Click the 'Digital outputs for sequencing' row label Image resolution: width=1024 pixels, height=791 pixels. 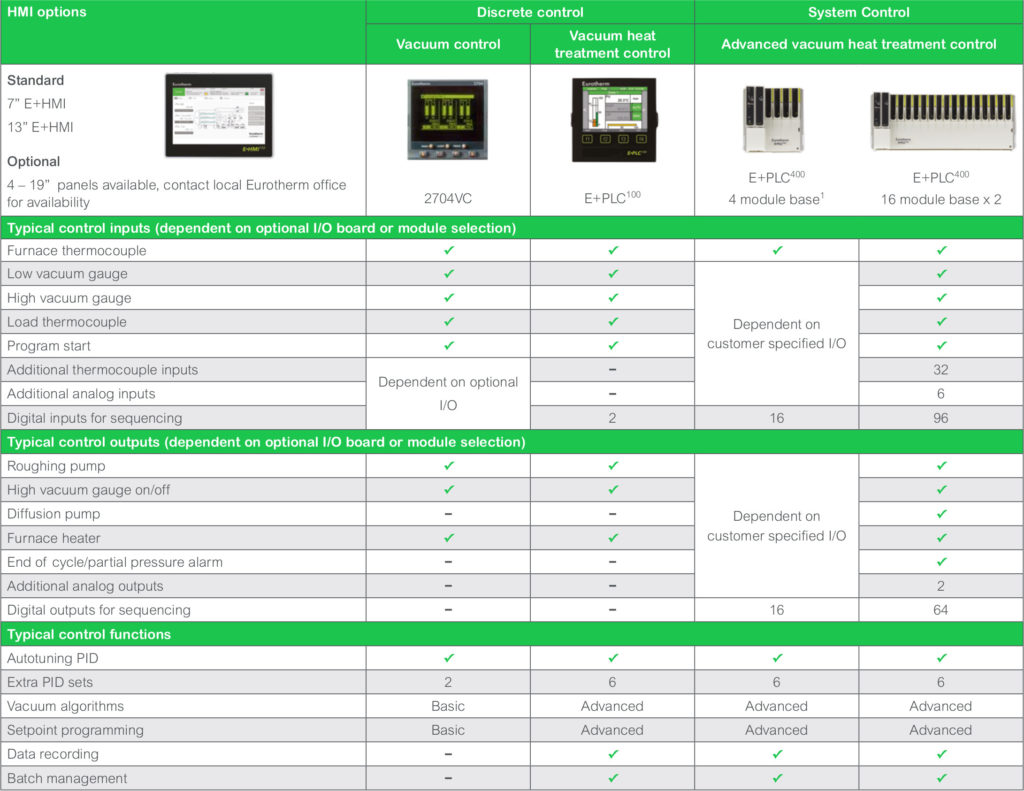tap(99, 609)
